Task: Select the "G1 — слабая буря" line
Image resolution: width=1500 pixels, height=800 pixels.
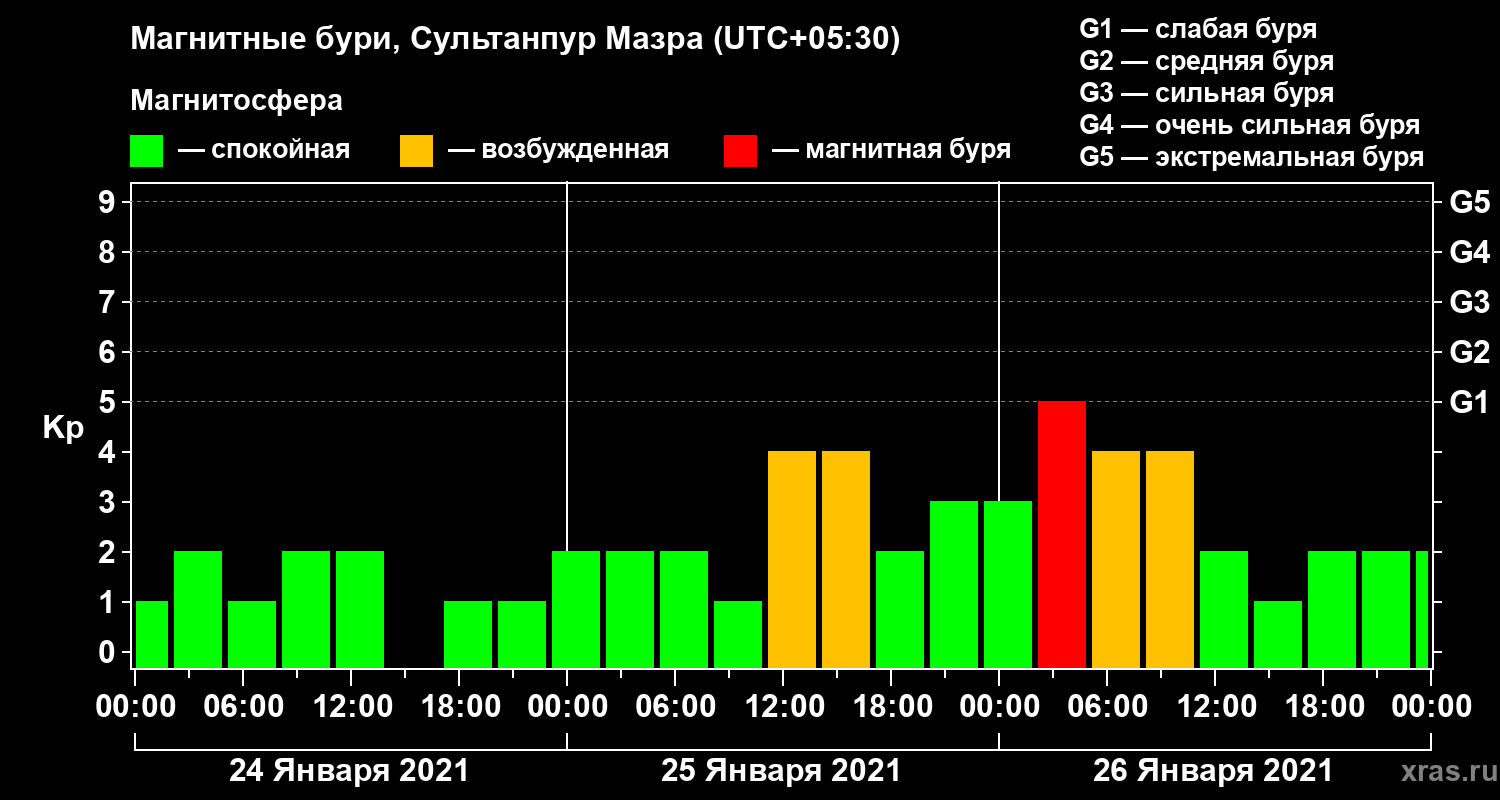Action: 1198,28
